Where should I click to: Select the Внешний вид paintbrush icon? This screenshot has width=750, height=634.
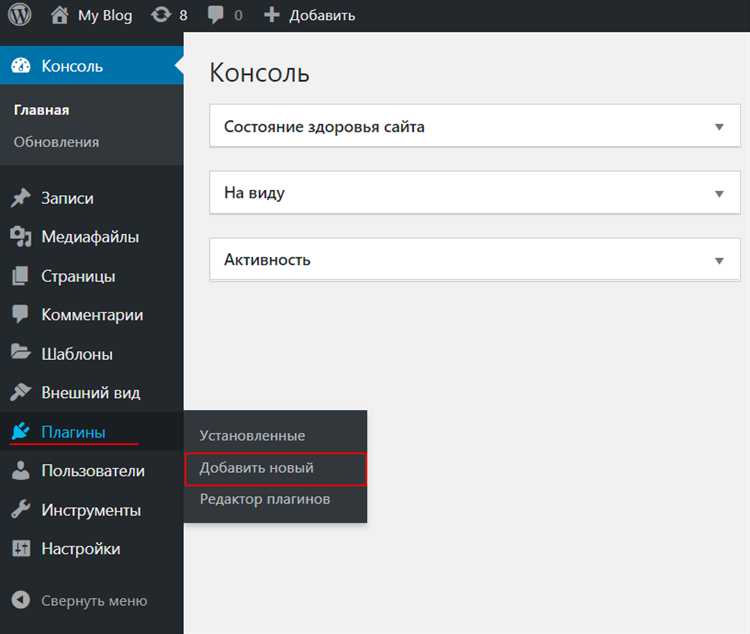click(x=21, y=393)
